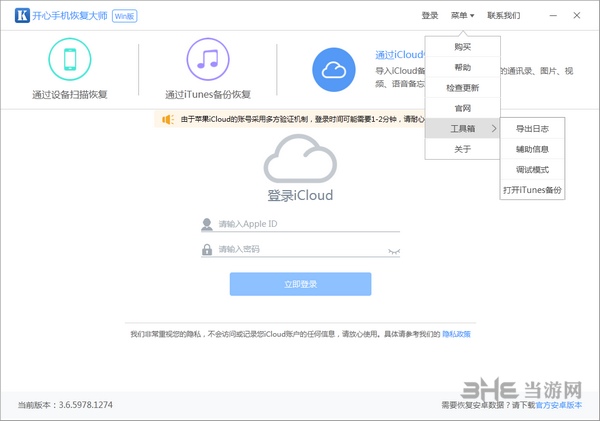The width and height of the screenshot is (600, 421).
Task: Open the 官方安卓版本 download link
Action: tap(559, 405)
